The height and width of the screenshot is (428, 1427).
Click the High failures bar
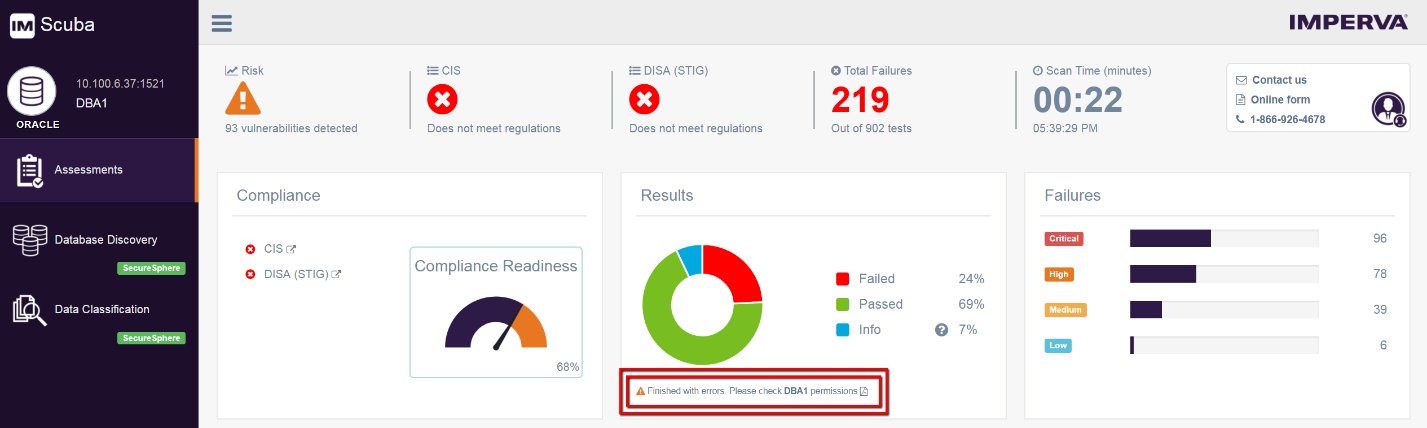pyautogui.click(x=1224, y=274)
